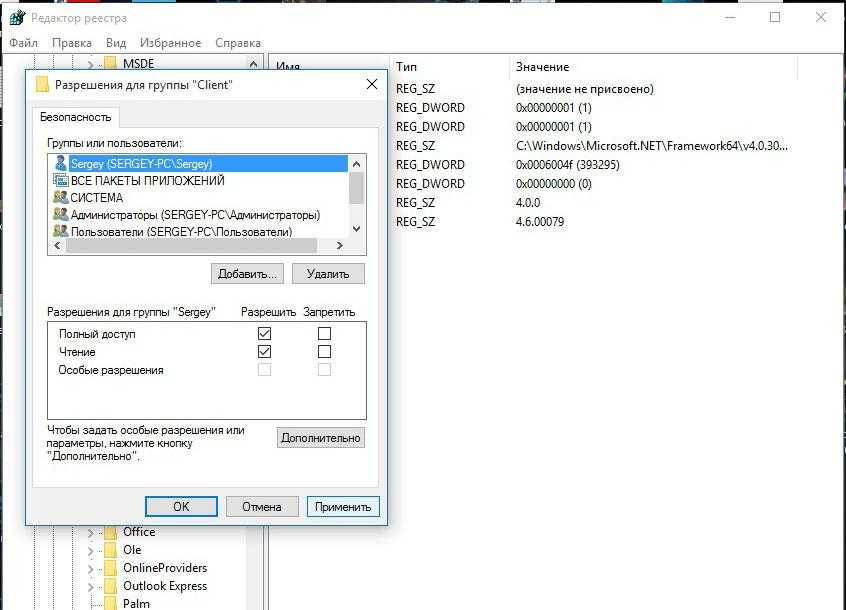The height and width of the screenshot is (610, 846).
Task: Click the Palm folder icon in tree
Action: pyautogui.click(x=111, y=604)
